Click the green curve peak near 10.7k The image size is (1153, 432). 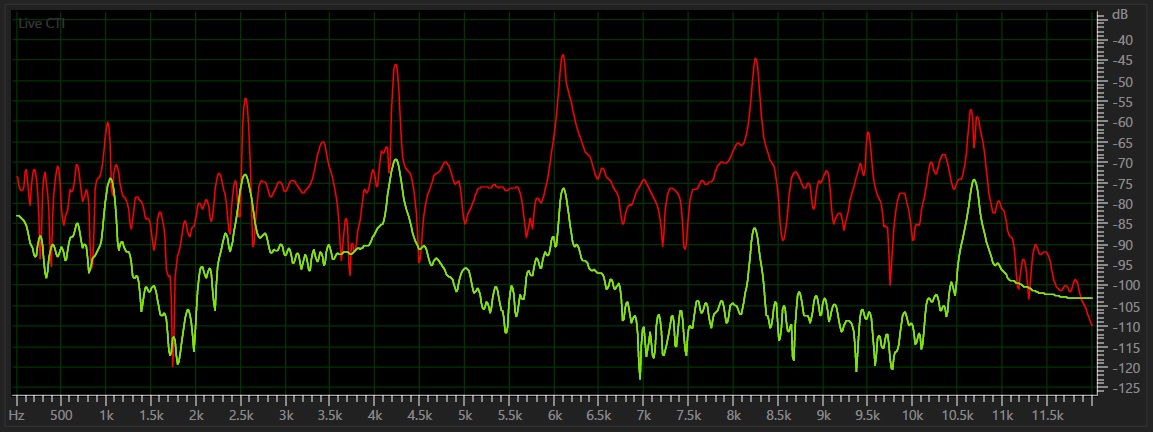[x=973, y=181]
